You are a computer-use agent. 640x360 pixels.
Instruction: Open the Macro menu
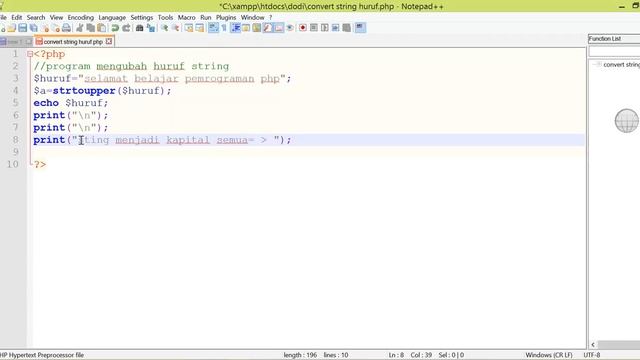tap(187, 18)
